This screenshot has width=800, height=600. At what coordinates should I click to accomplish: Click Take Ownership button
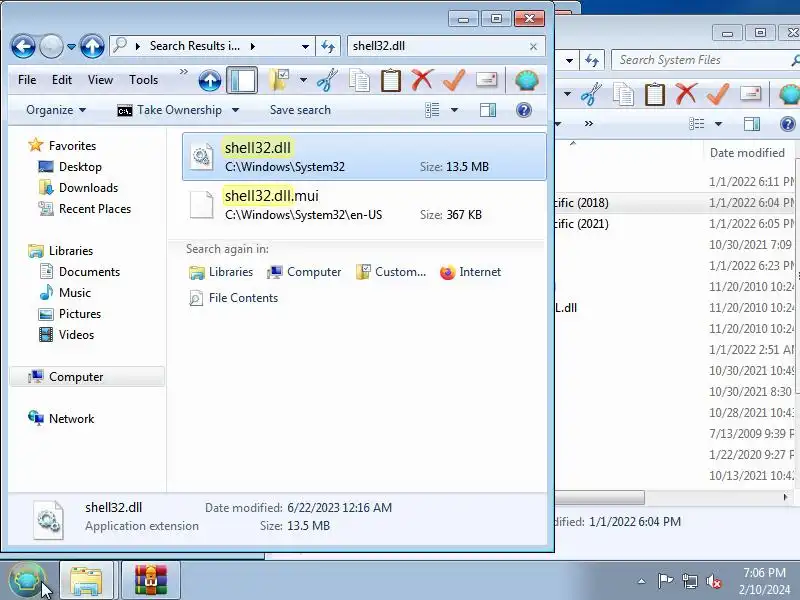coord(171,110)
